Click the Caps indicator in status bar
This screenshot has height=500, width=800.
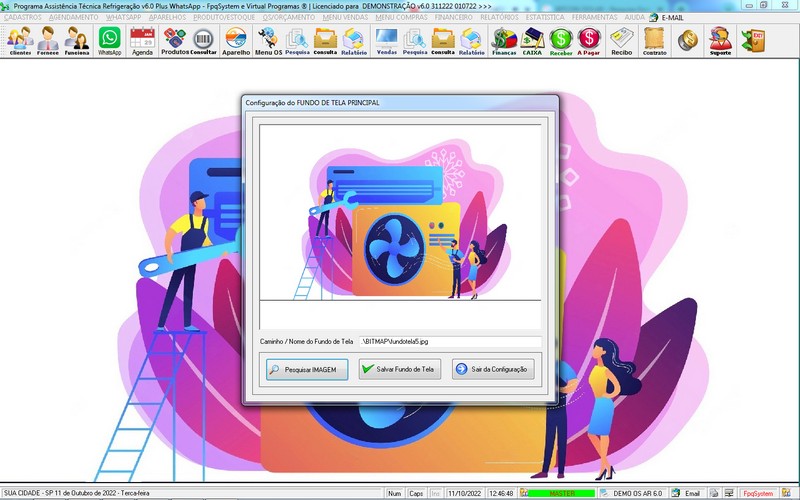pyautogui.click(x=416, y=493)
